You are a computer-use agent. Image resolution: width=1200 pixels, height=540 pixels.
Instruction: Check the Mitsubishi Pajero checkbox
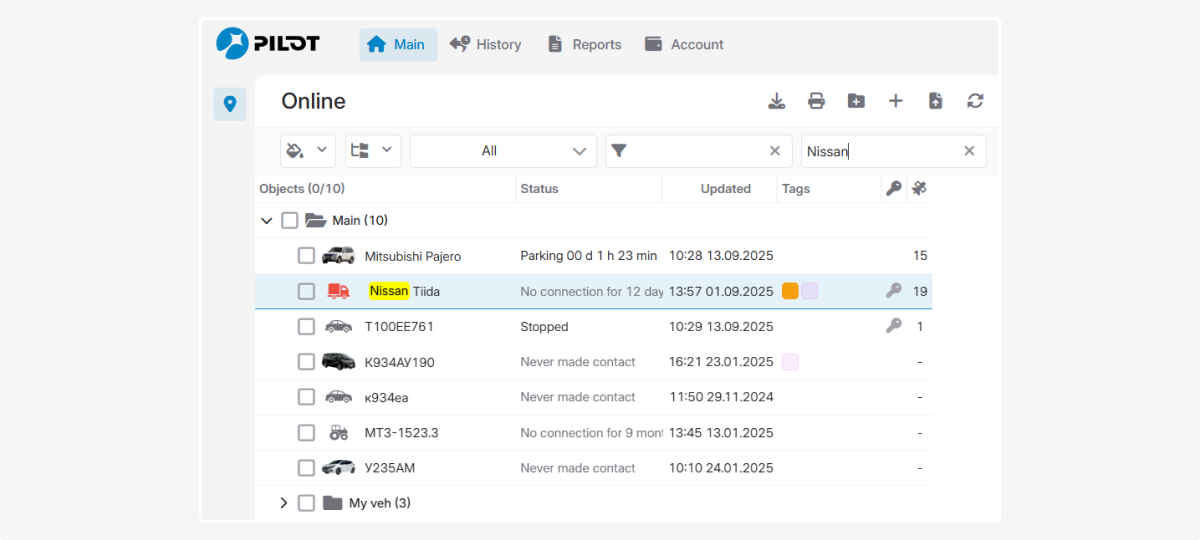pyautogui.click(x=306, y=256)
